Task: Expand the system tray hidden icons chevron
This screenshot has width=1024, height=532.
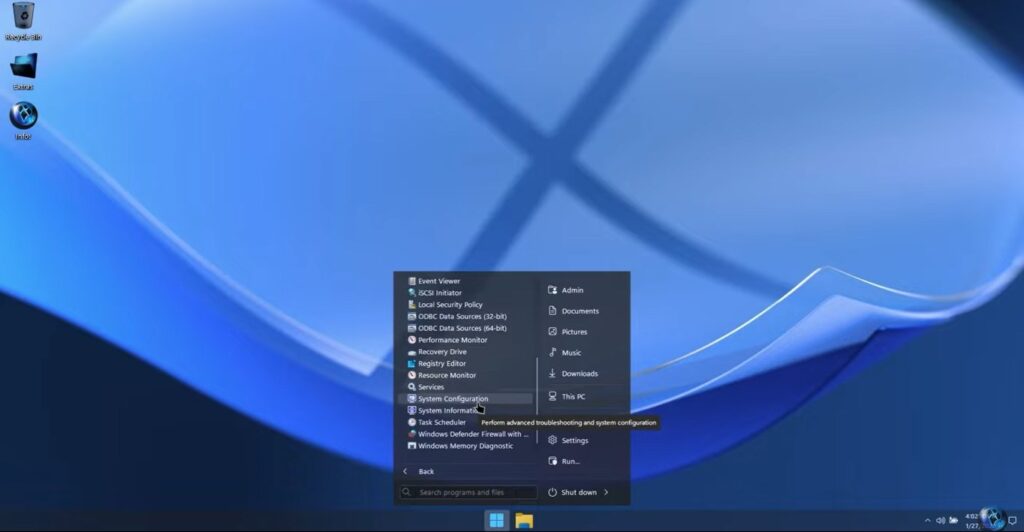Action: point(927,520)
